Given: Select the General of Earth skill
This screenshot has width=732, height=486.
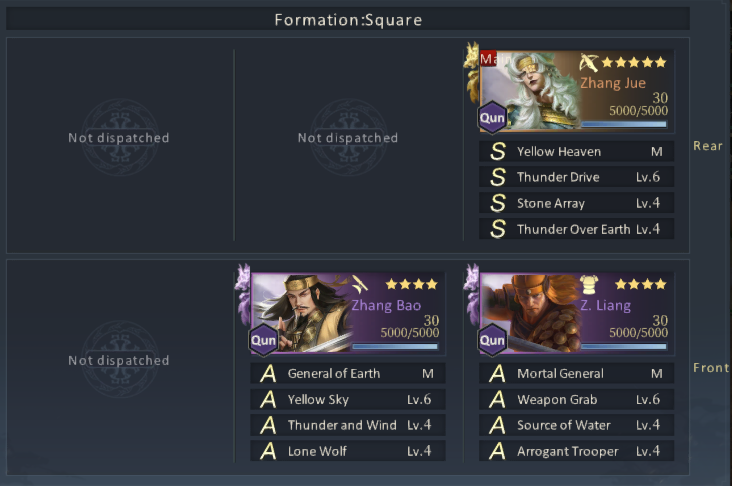Looking at the screenshot, I should pyautogui.click(x=348, y=373).
